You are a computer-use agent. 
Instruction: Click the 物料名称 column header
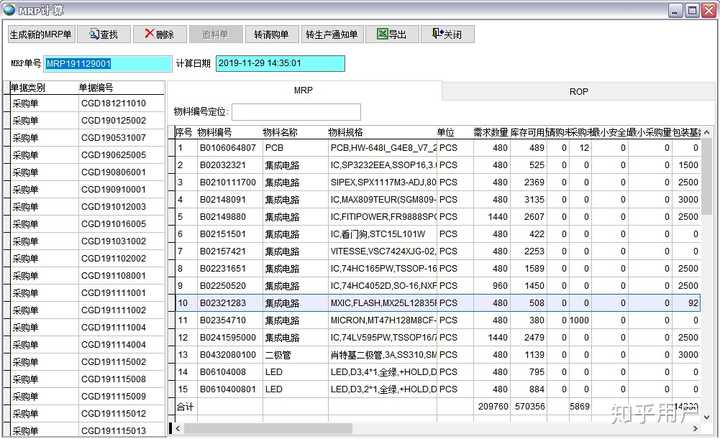[x=280, y=133]
